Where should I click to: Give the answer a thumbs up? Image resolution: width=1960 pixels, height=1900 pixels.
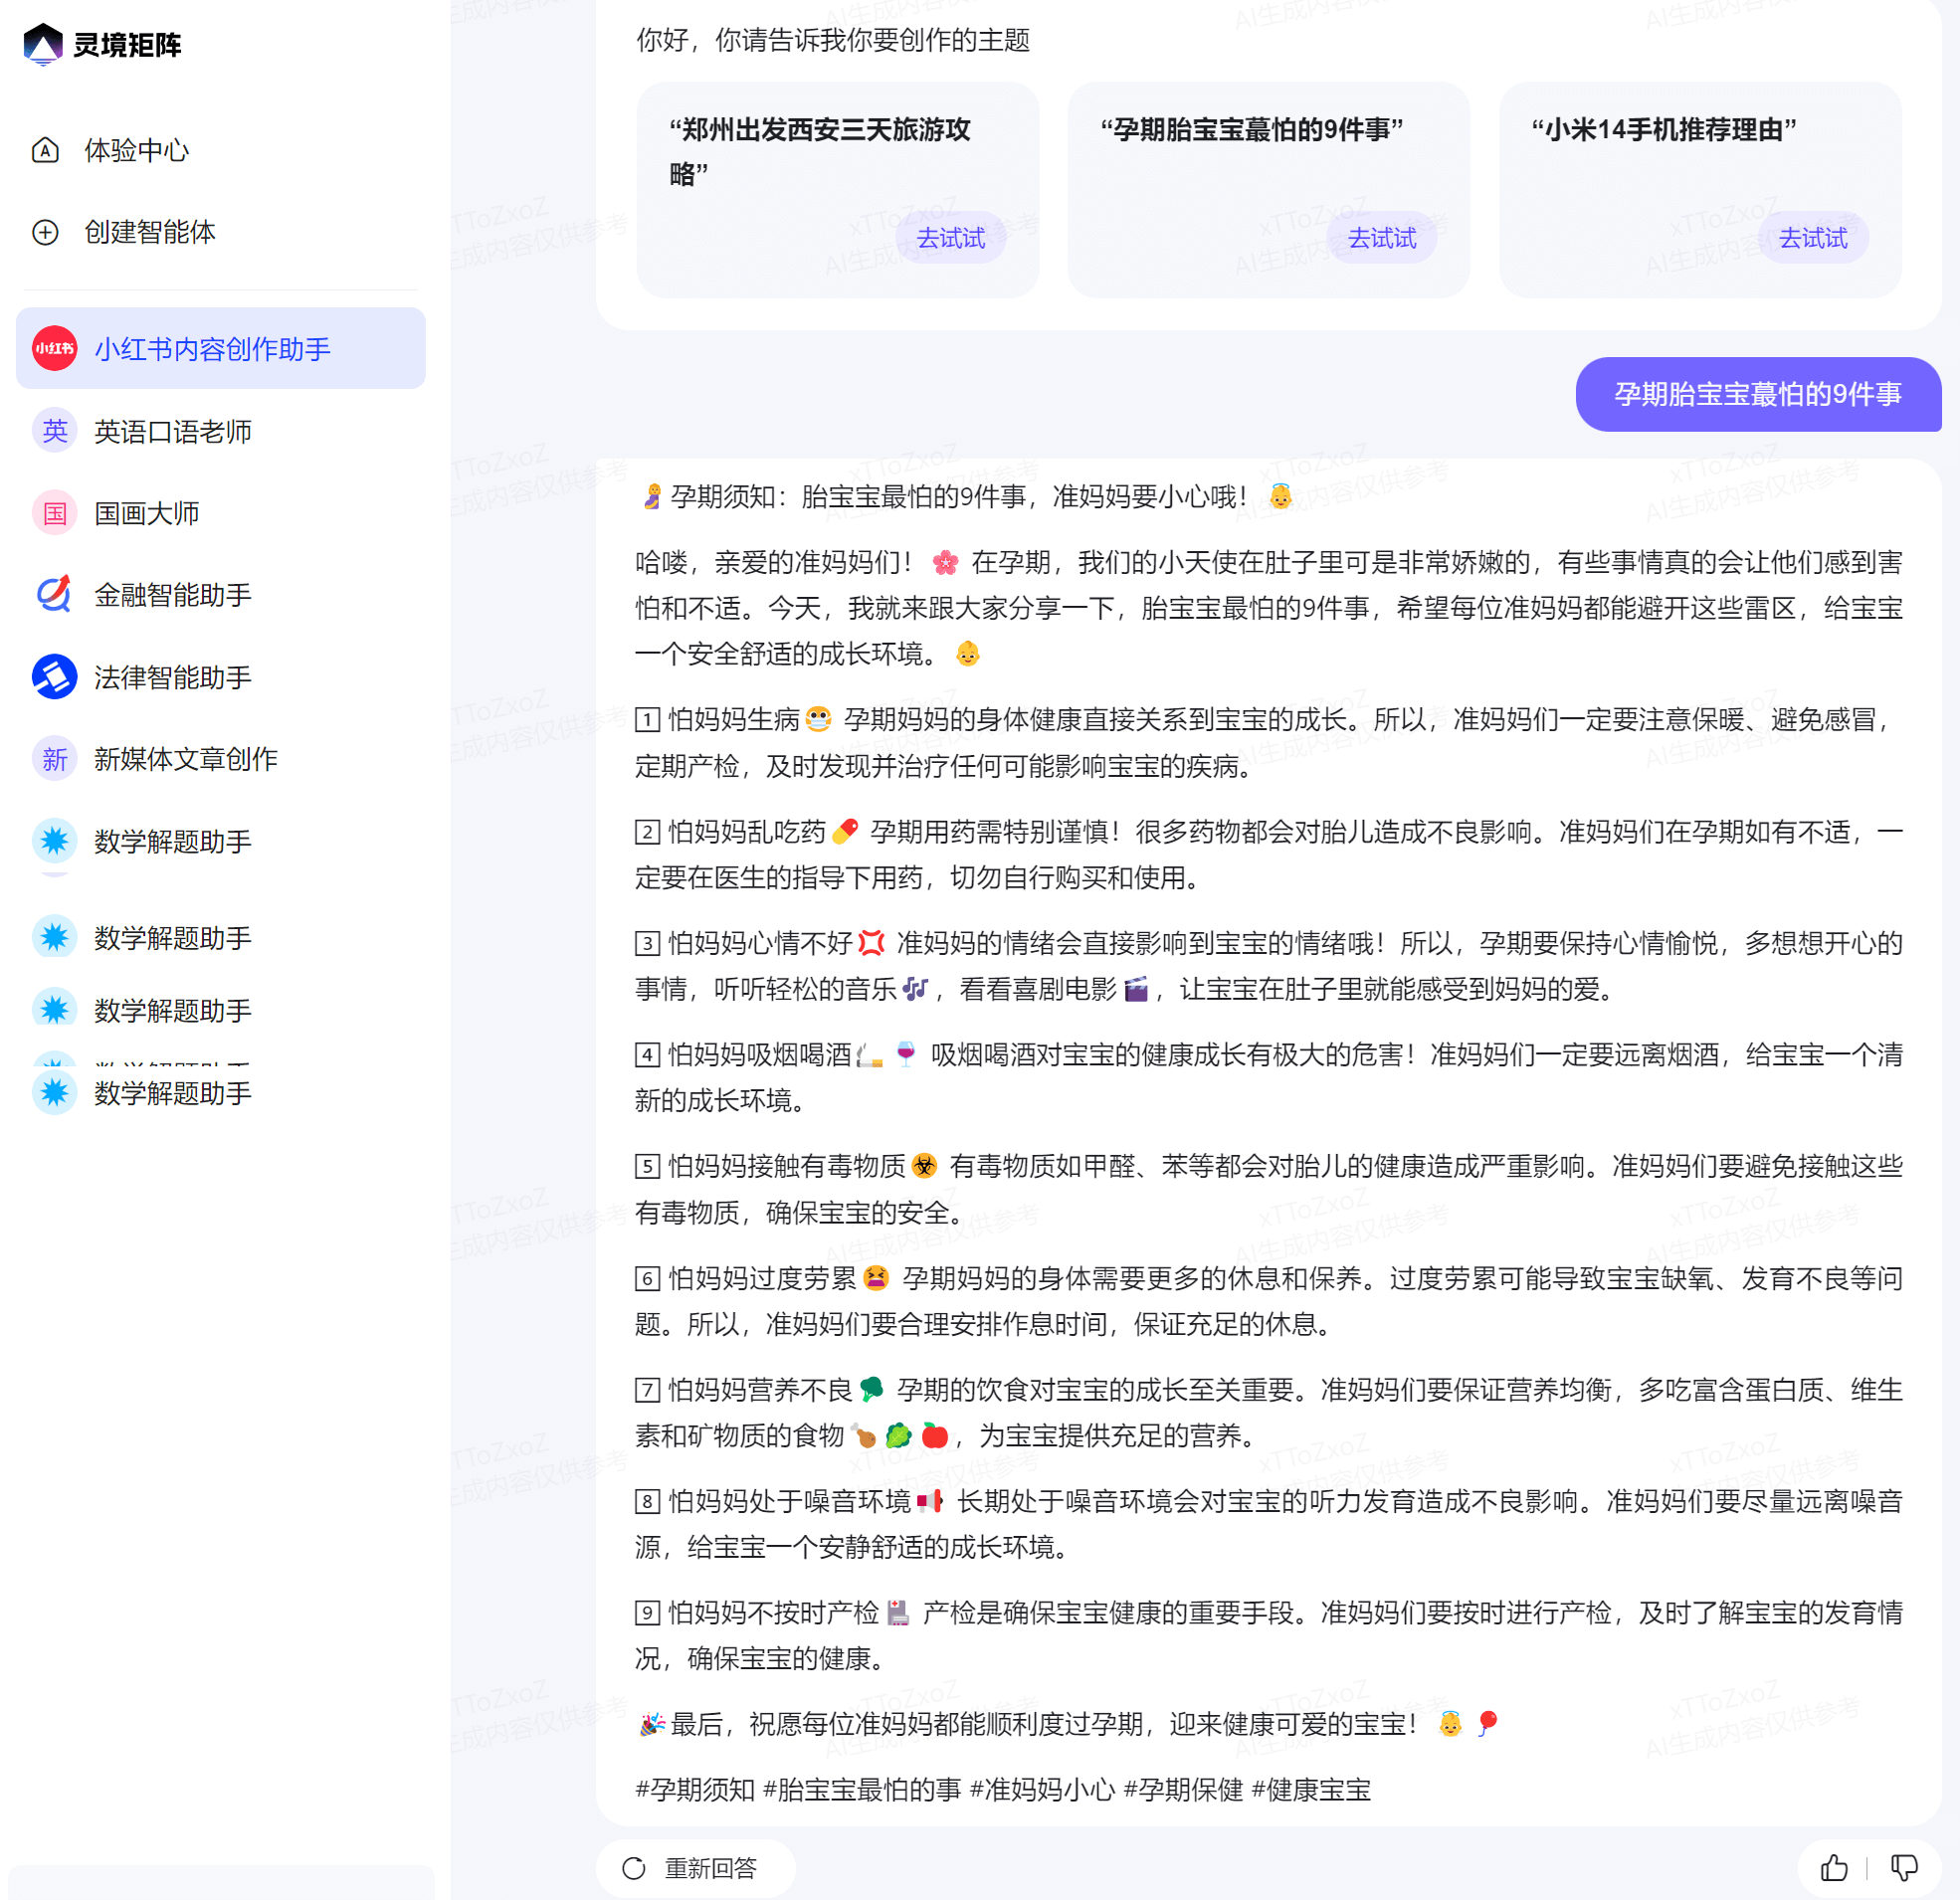coord(1835,1866)
